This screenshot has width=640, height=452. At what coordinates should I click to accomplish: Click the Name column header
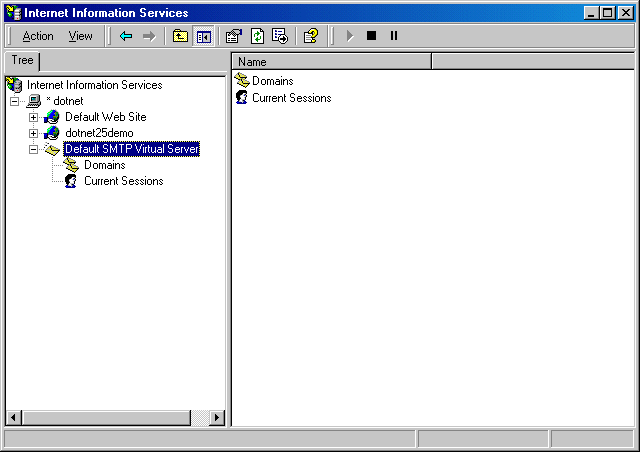click(330, 62)
